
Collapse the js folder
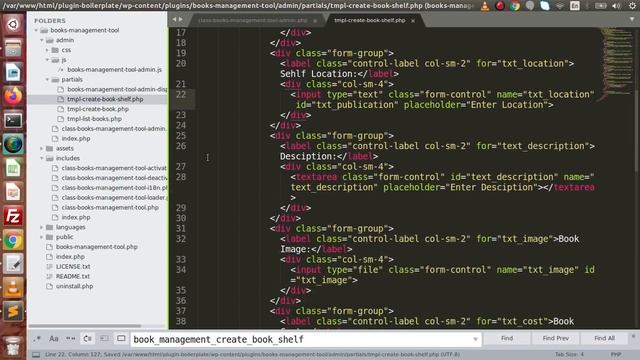[47, 60]
